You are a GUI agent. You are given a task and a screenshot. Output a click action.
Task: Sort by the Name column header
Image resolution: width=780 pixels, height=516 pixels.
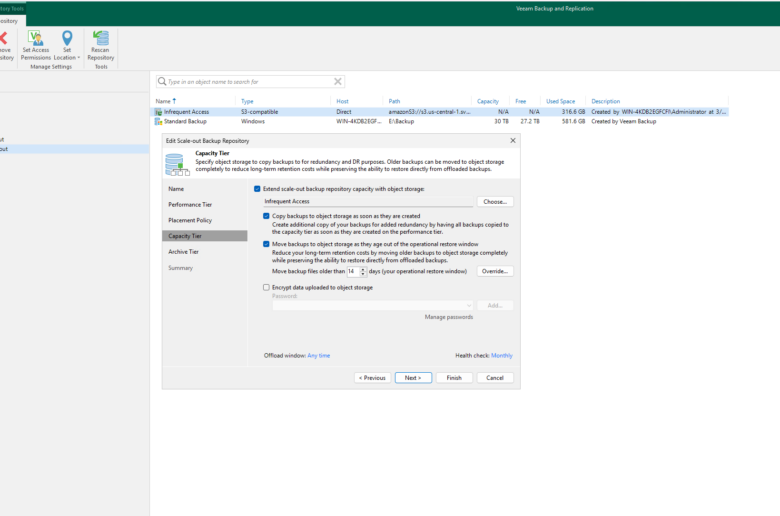coord(163,102)
